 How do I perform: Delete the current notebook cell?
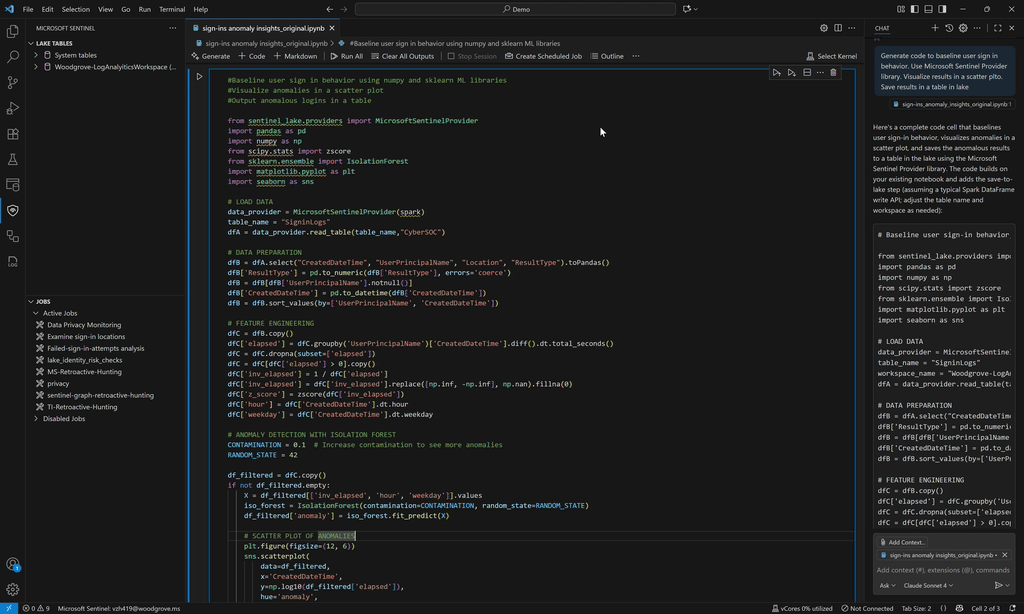tap(834, 73)
